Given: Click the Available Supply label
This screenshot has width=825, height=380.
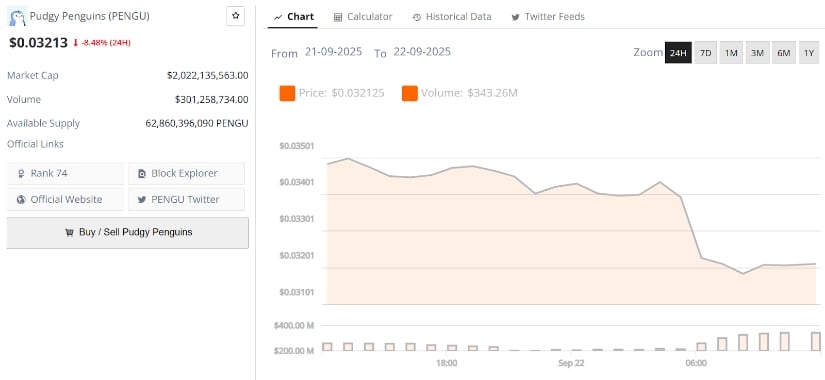Looking at the screenshot, I should pyautogui.click(x=43, y=124).
